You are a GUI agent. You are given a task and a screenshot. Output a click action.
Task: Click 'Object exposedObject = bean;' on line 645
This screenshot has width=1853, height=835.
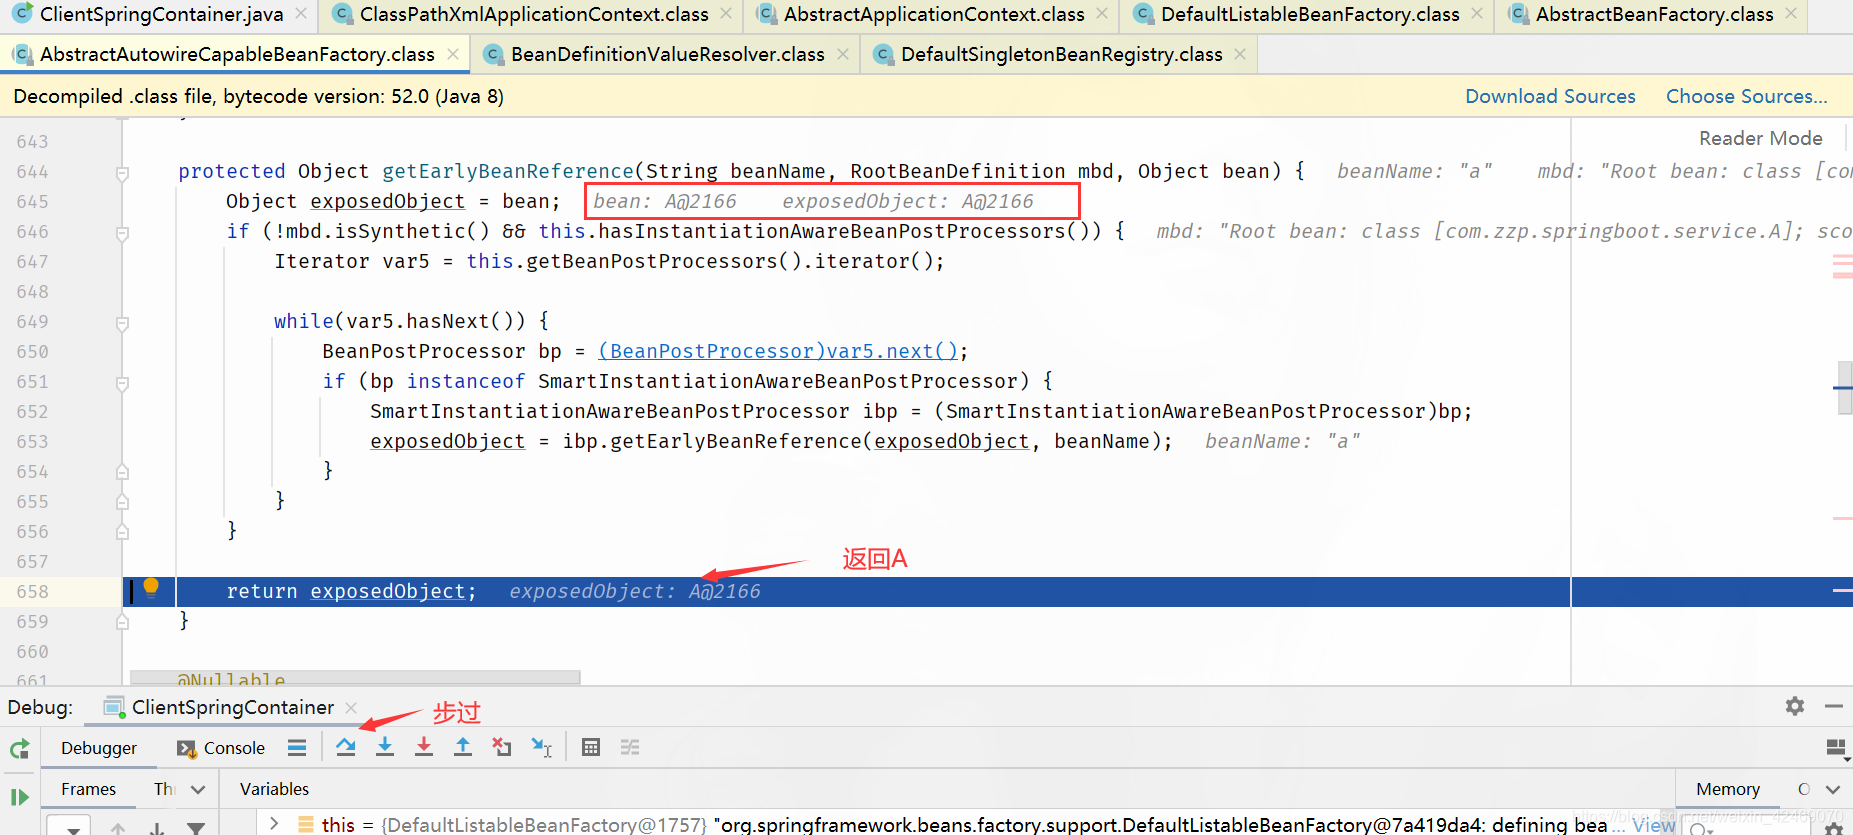click(x=393, y=201)
